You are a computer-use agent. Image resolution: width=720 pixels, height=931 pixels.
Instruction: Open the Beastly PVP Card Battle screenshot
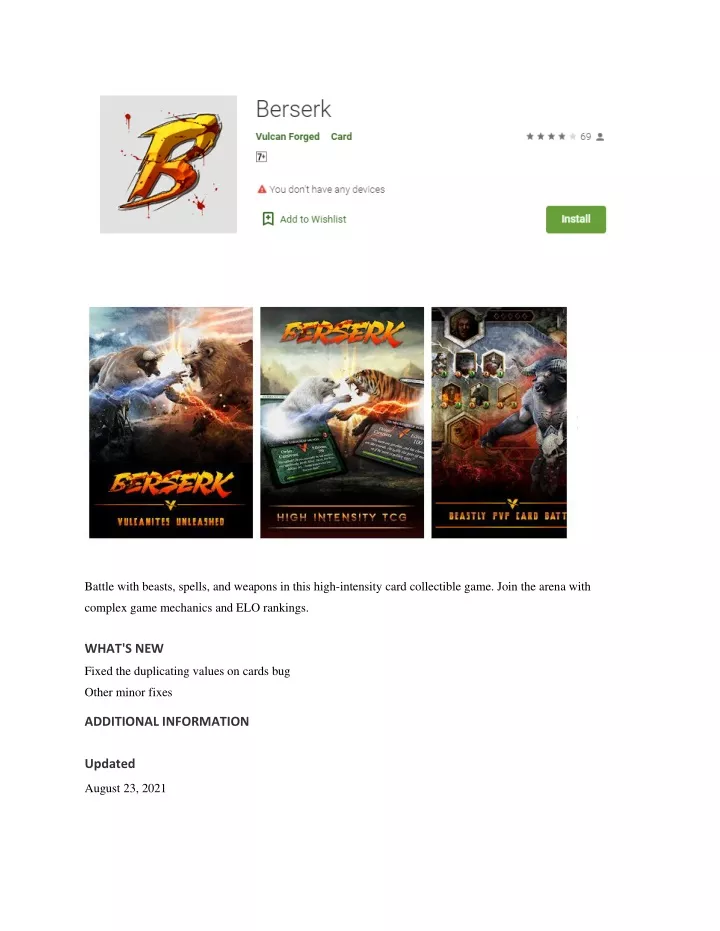click(x=499, y=422)
